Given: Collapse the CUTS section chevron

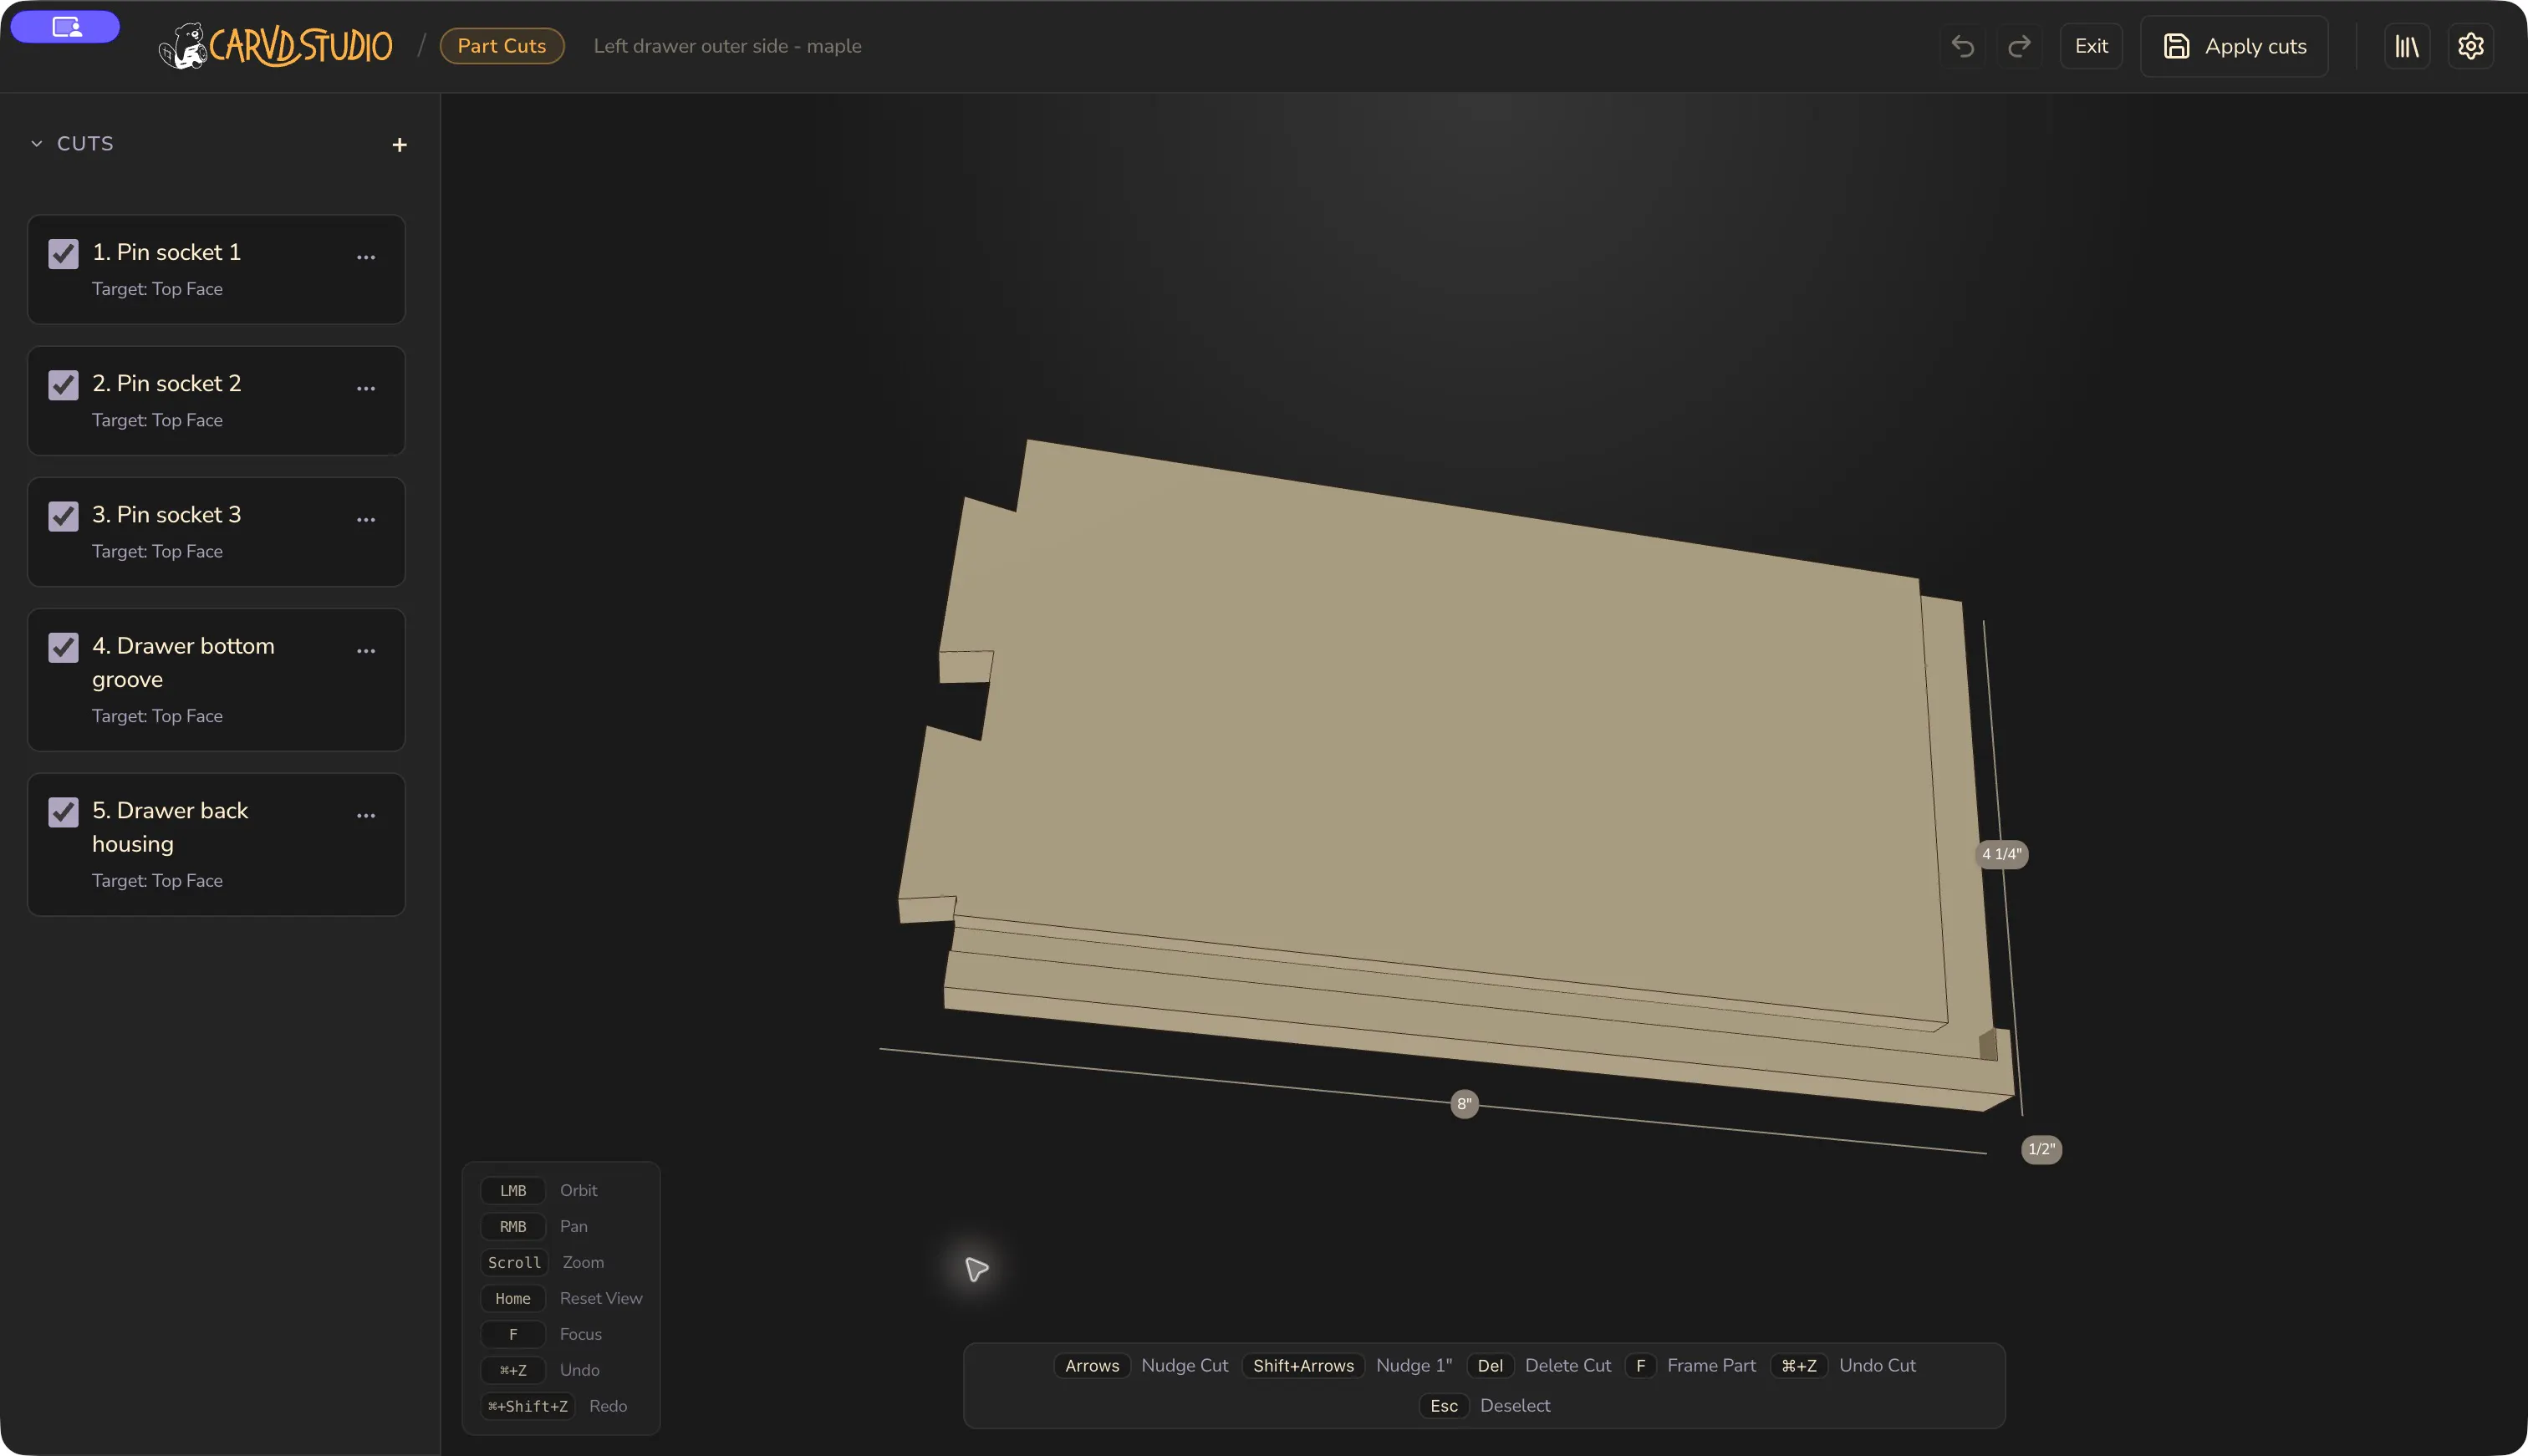Looking at the screenshot, I should tap(37, 144).
